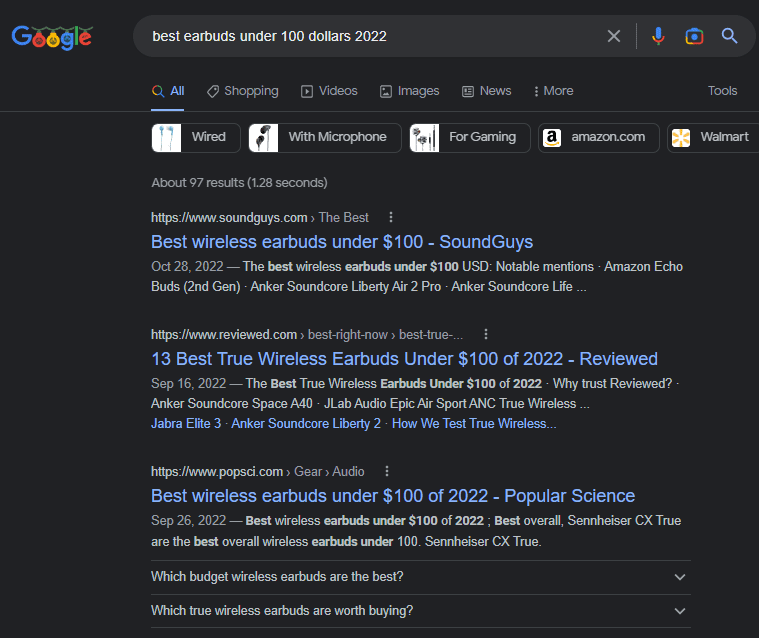Expand 'Which true wireless earbuds are worth buying?'
The height and width of the screenshot is (638, 759).
pos(421,610)
